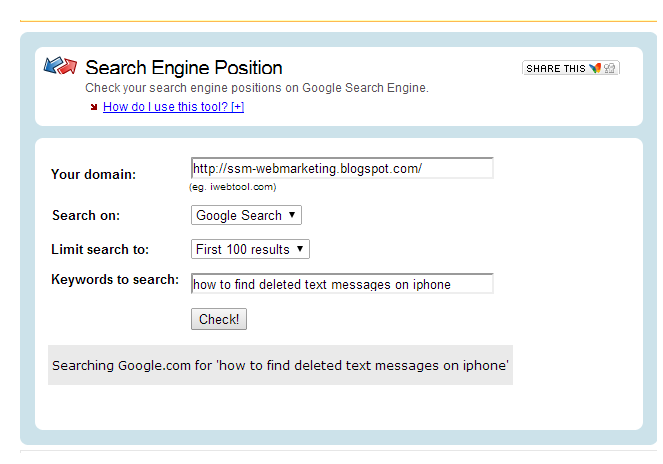Screen dimensions: 663x464
Task: Click the down arrow on First 100 results dropdown
Action: click(300, 249)
